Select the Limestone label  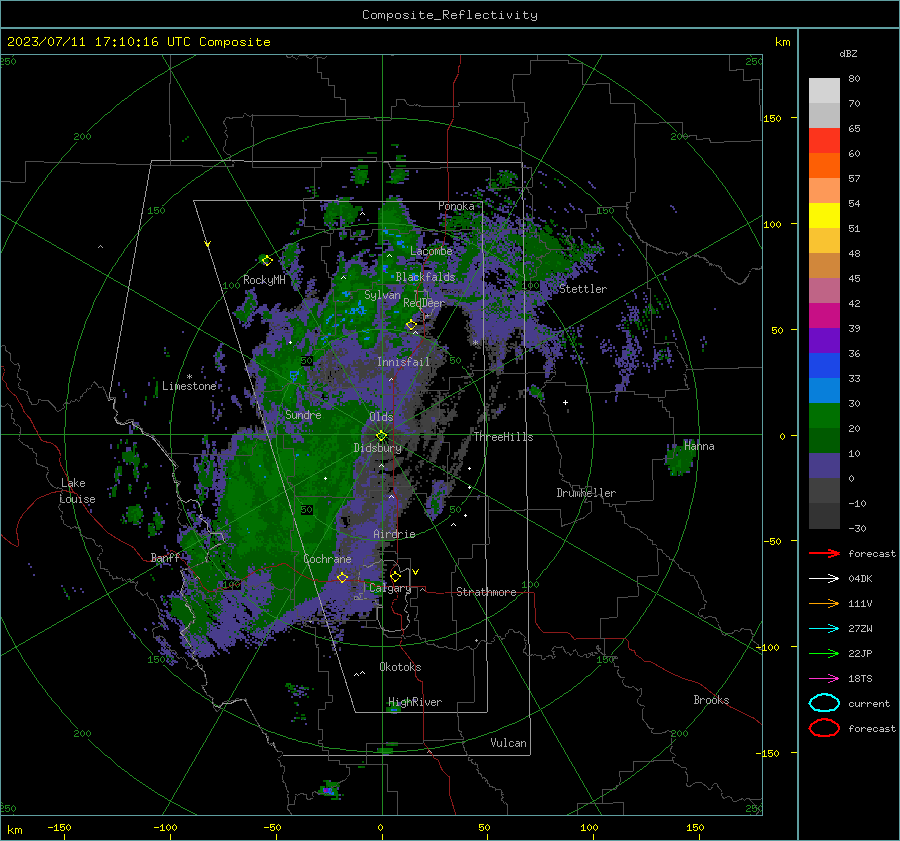189,386
